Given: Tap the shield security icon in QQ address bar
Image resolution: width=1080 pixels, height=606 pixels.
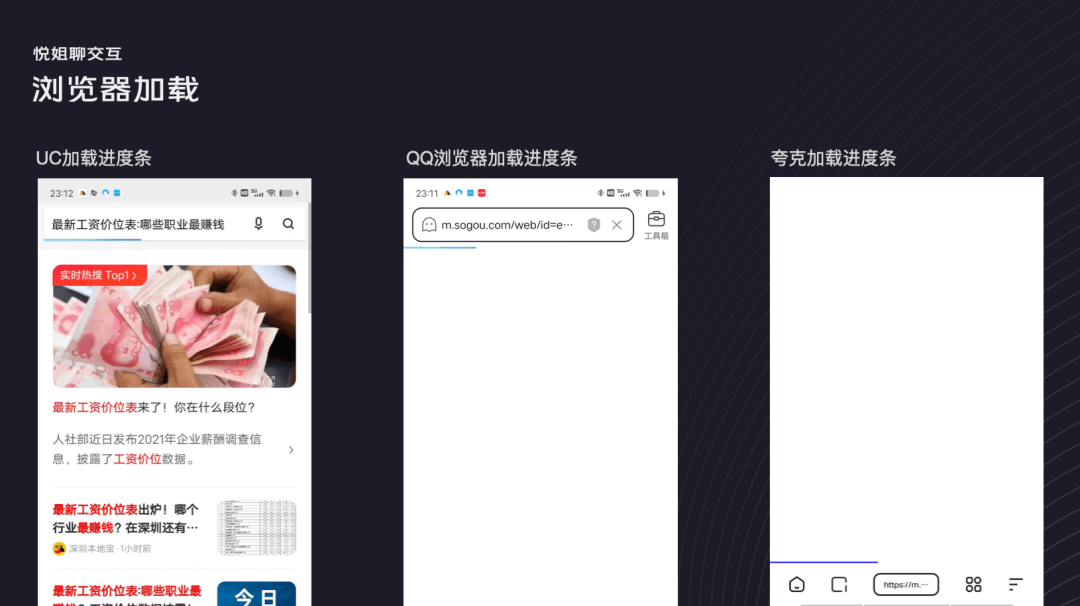Looking at the screenshot, I should pos(594,224).
